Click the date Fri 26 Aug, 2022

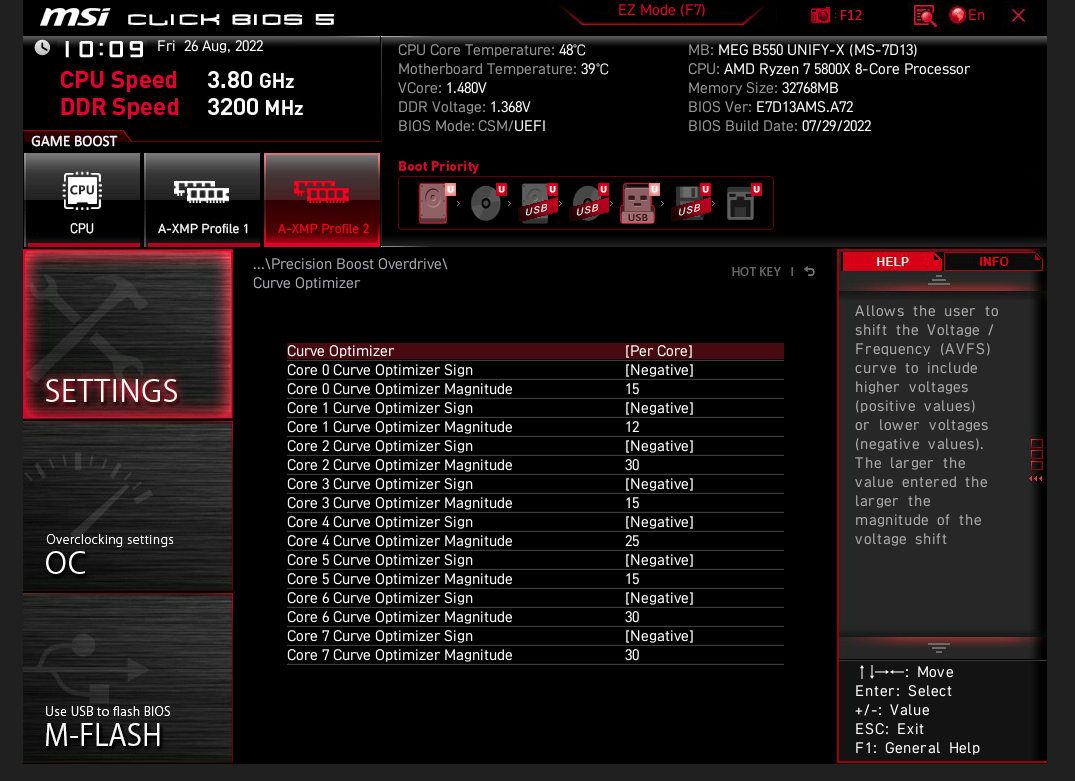point(210,46)
